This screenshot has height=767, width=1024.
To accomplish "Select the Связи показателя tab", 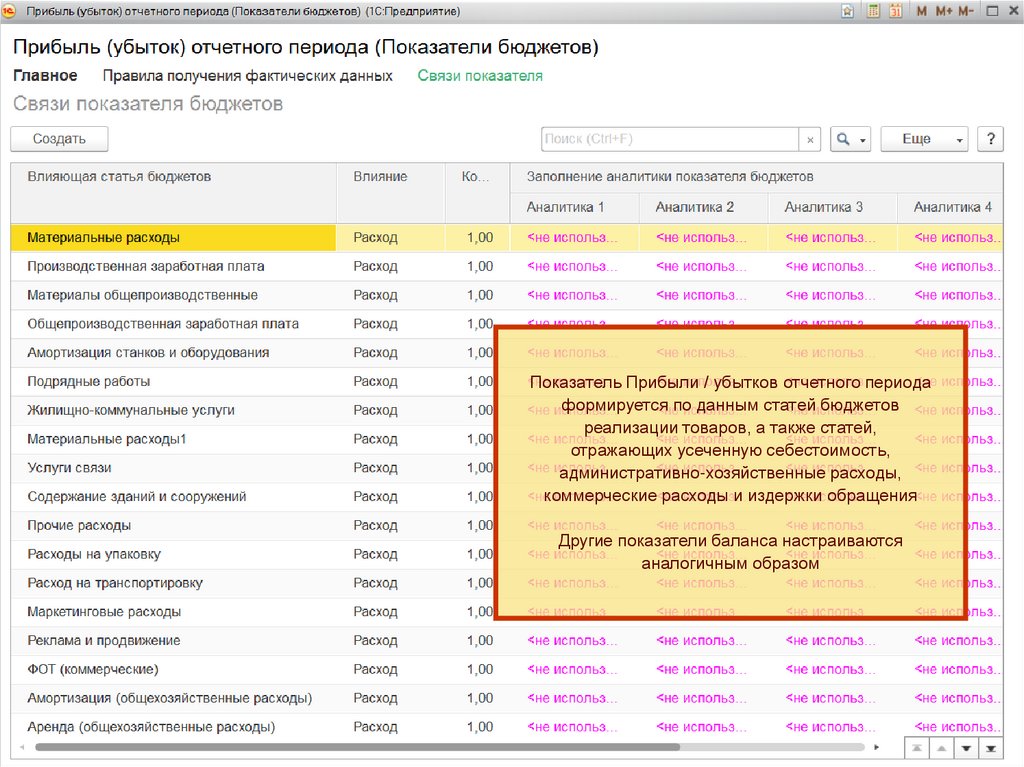I will coord(480,76).
